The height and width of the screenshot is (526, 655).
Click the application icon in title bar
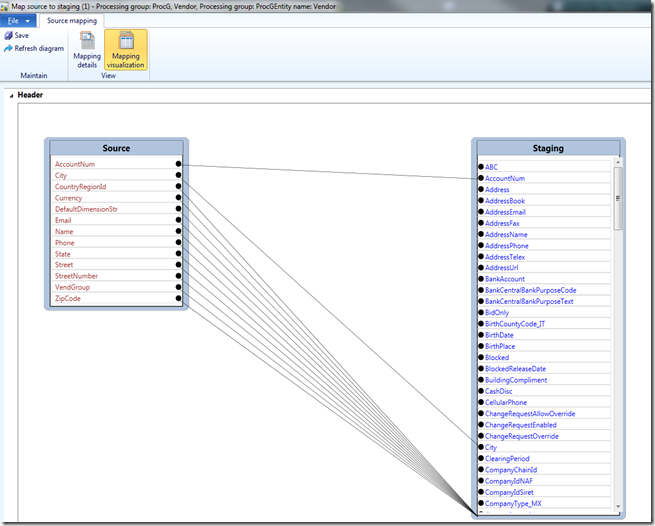tap(4, 6)
